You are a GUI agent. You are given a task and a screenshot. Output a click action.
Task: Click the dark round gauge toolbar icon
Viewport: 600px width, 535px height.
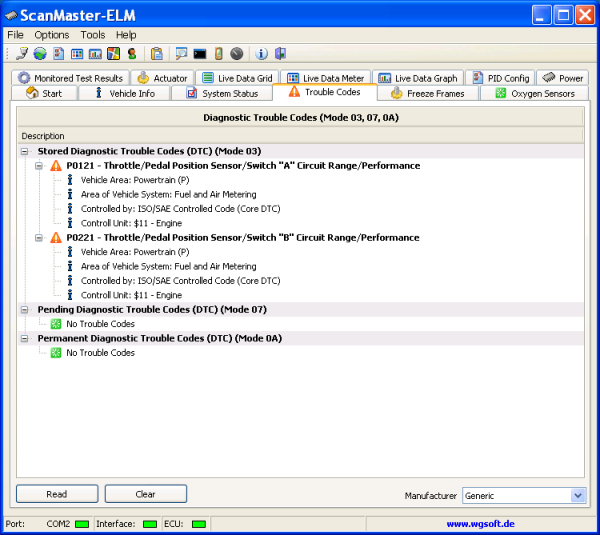point(237,54)
